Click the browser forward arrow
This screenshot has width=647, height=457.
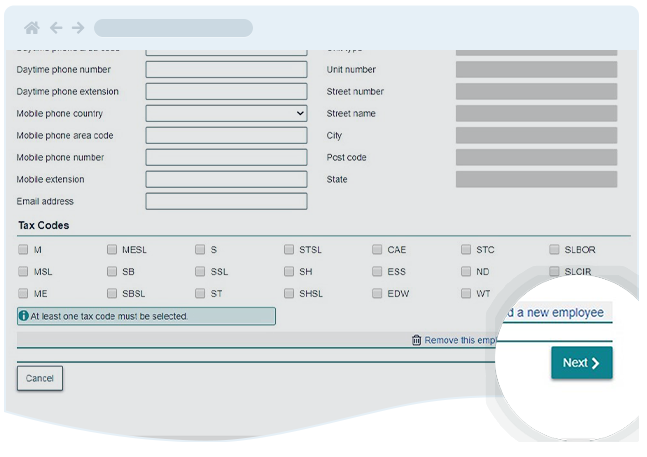click(x=78, y=28)
